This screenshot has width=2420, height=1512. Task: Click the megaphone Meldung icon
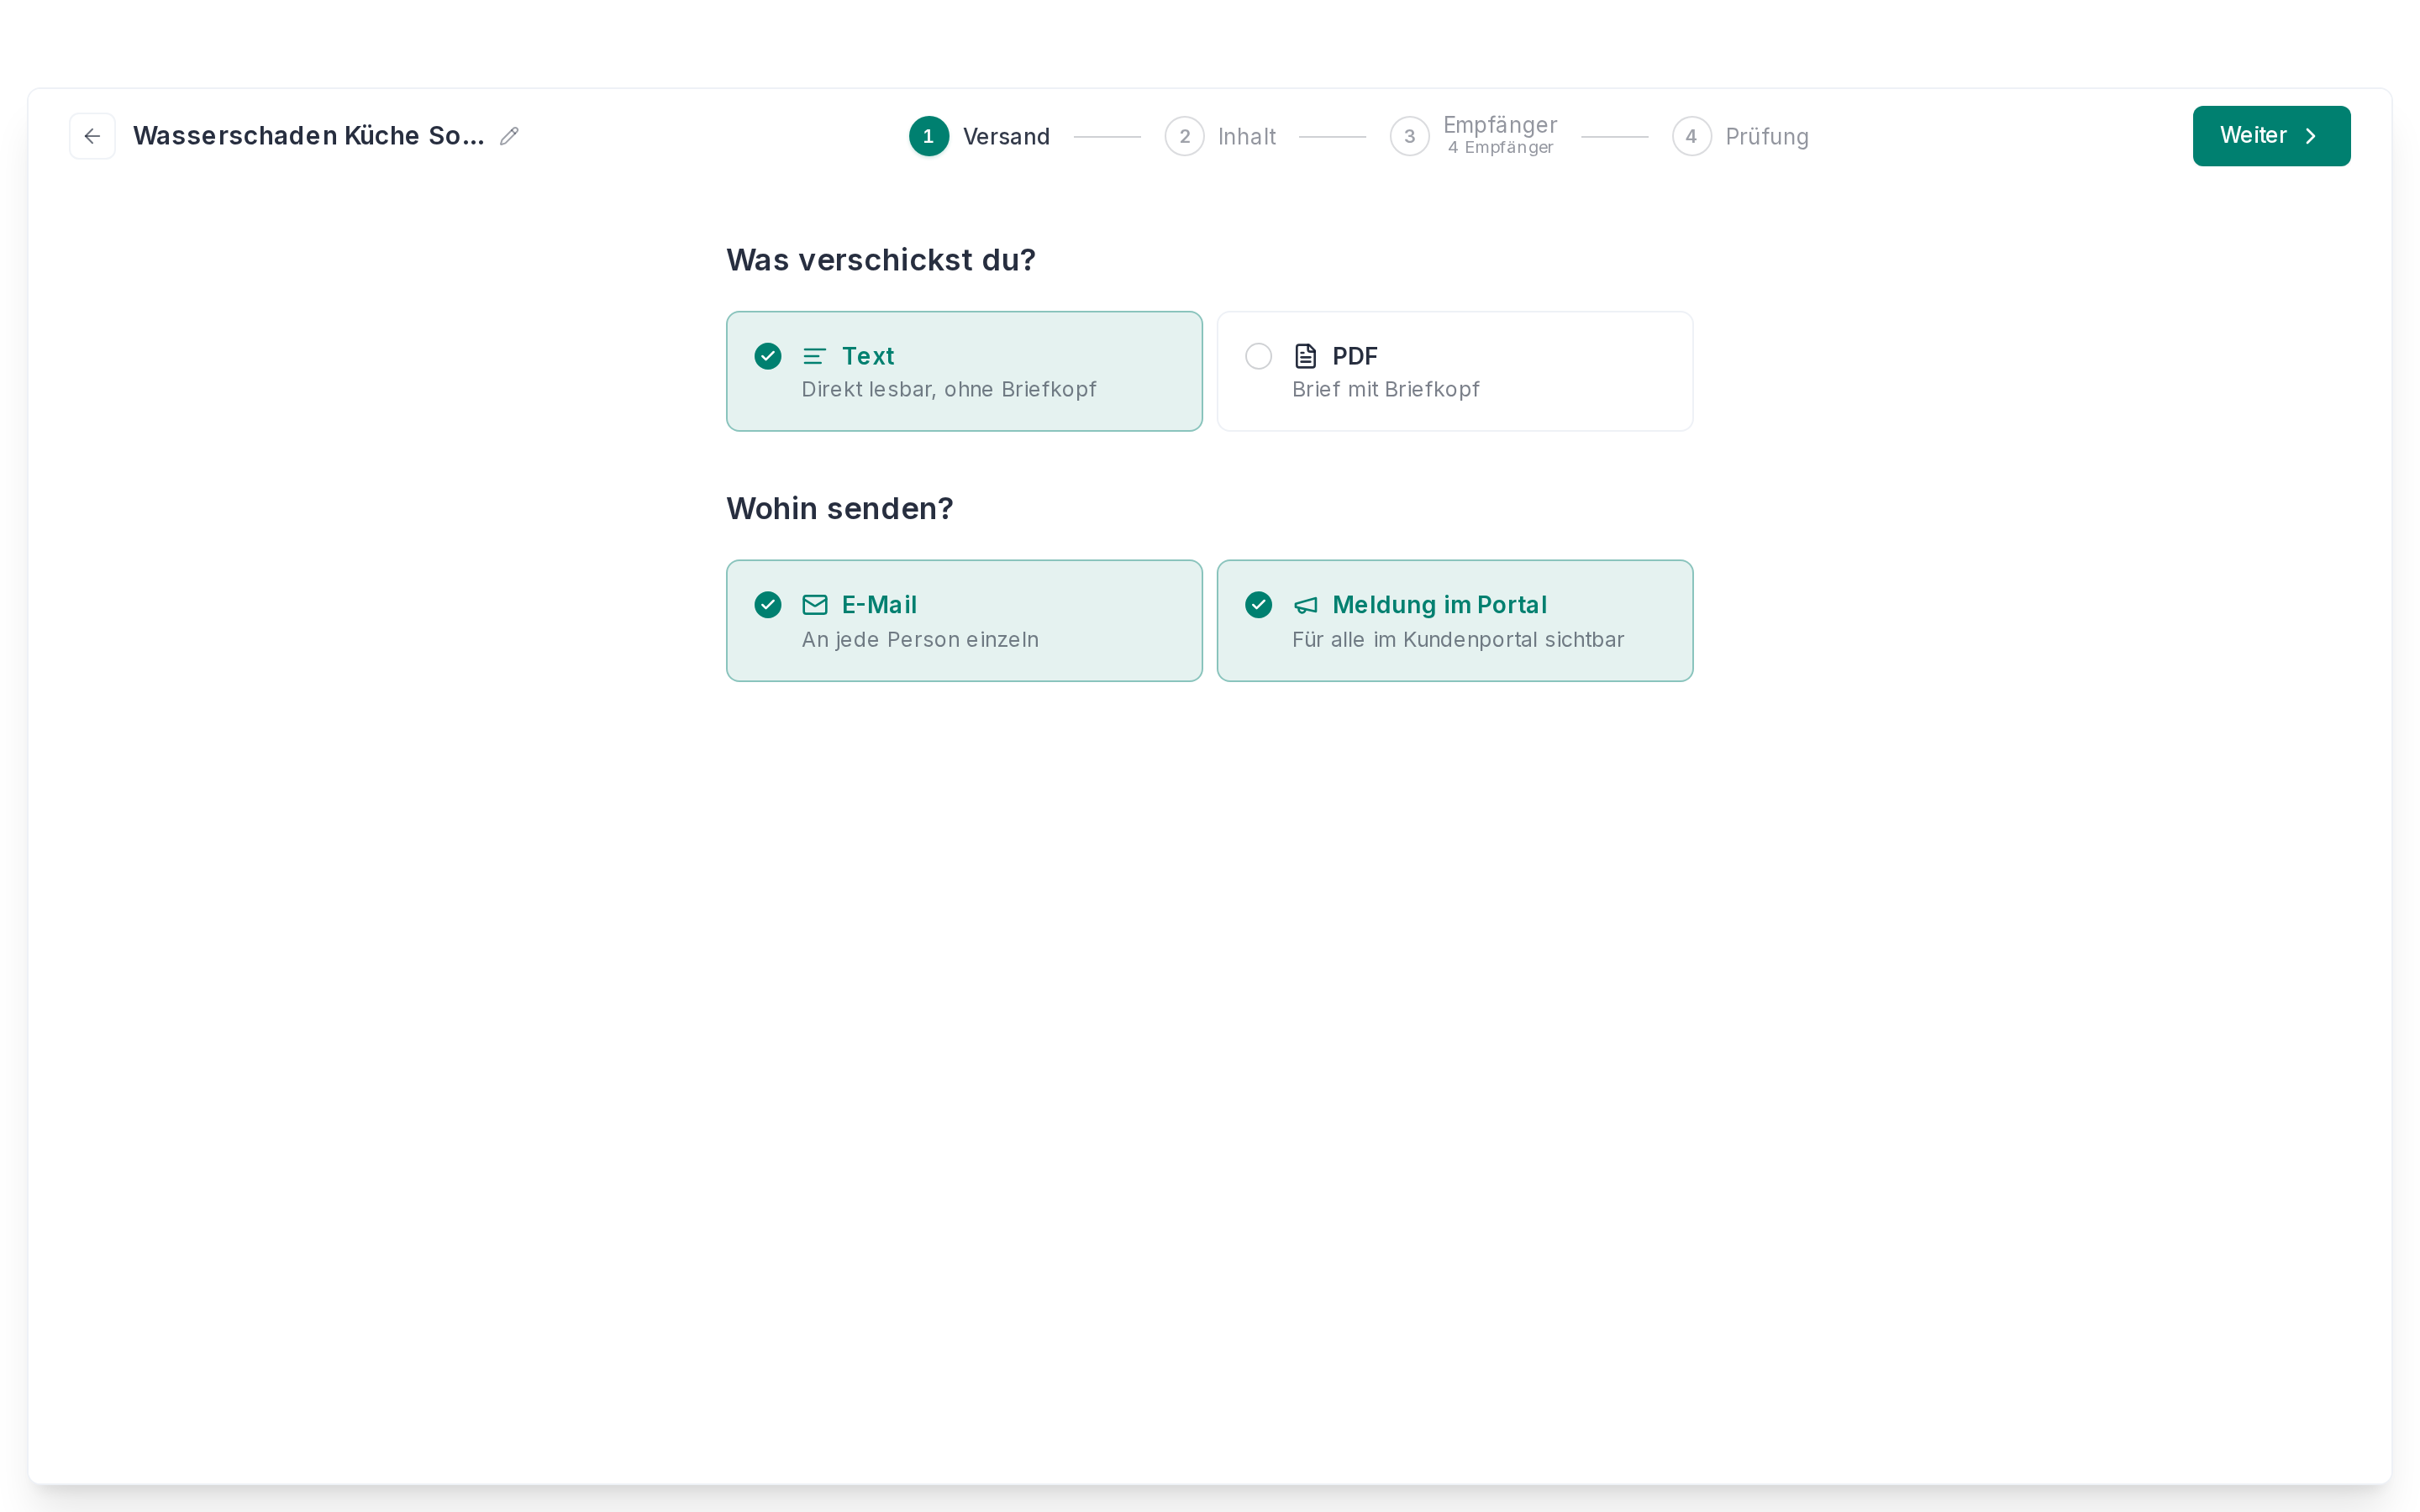click(1305, 605)
